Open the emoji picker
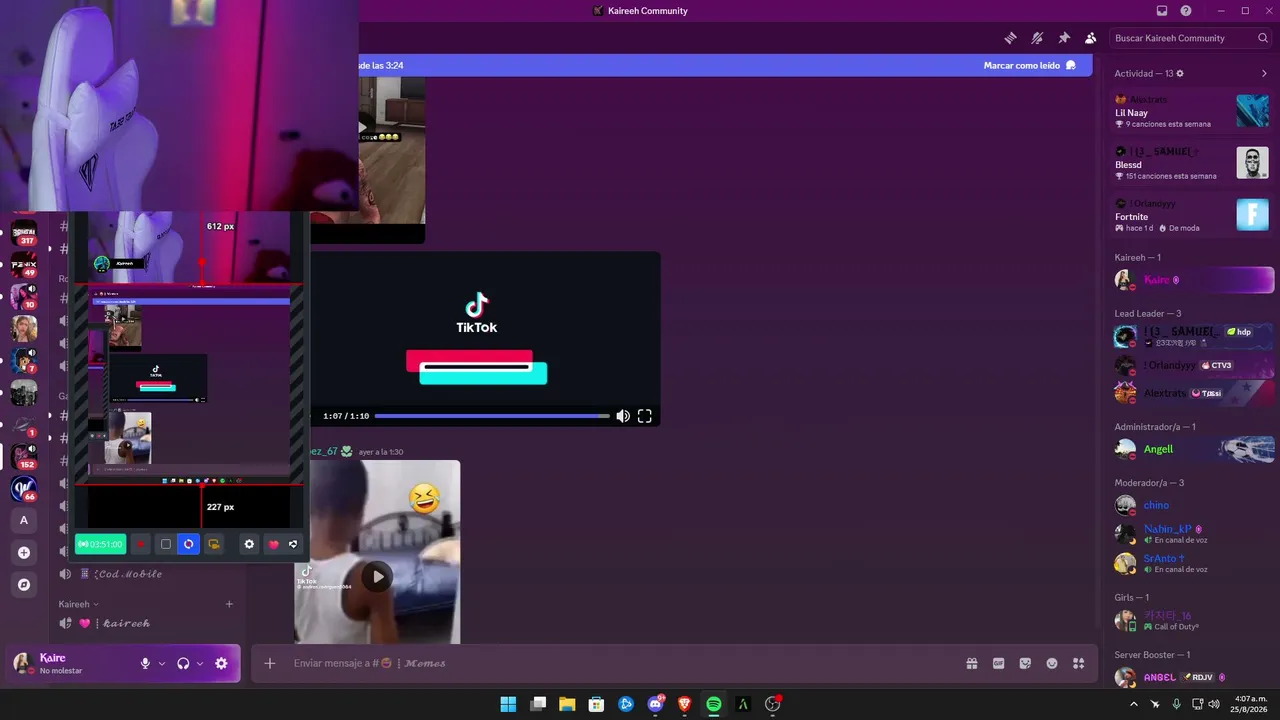 (1052, 663)
